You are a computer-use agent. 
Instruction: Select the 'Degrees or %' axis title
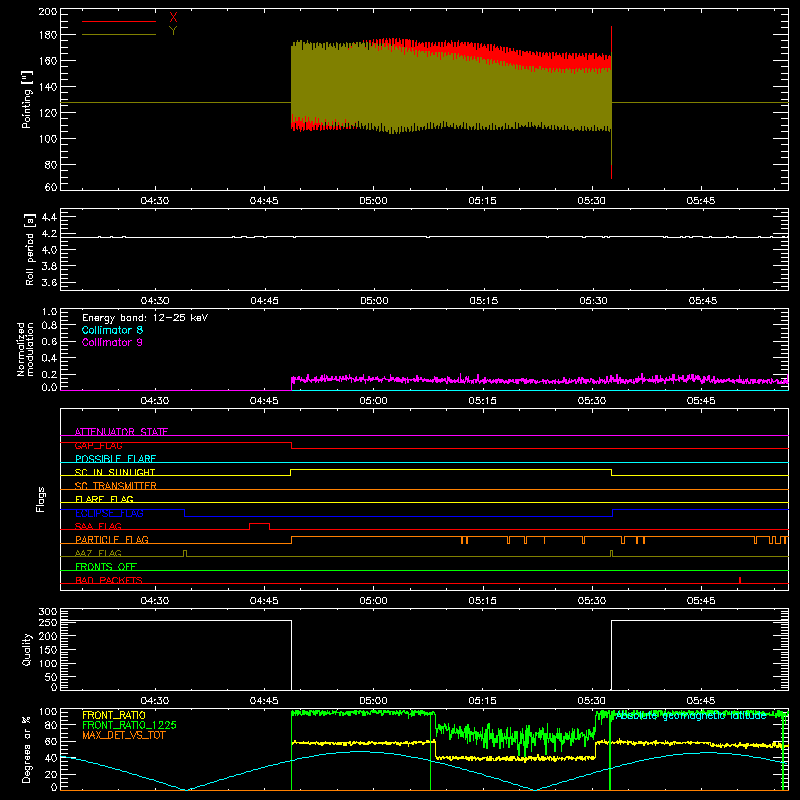click(27, 749)
